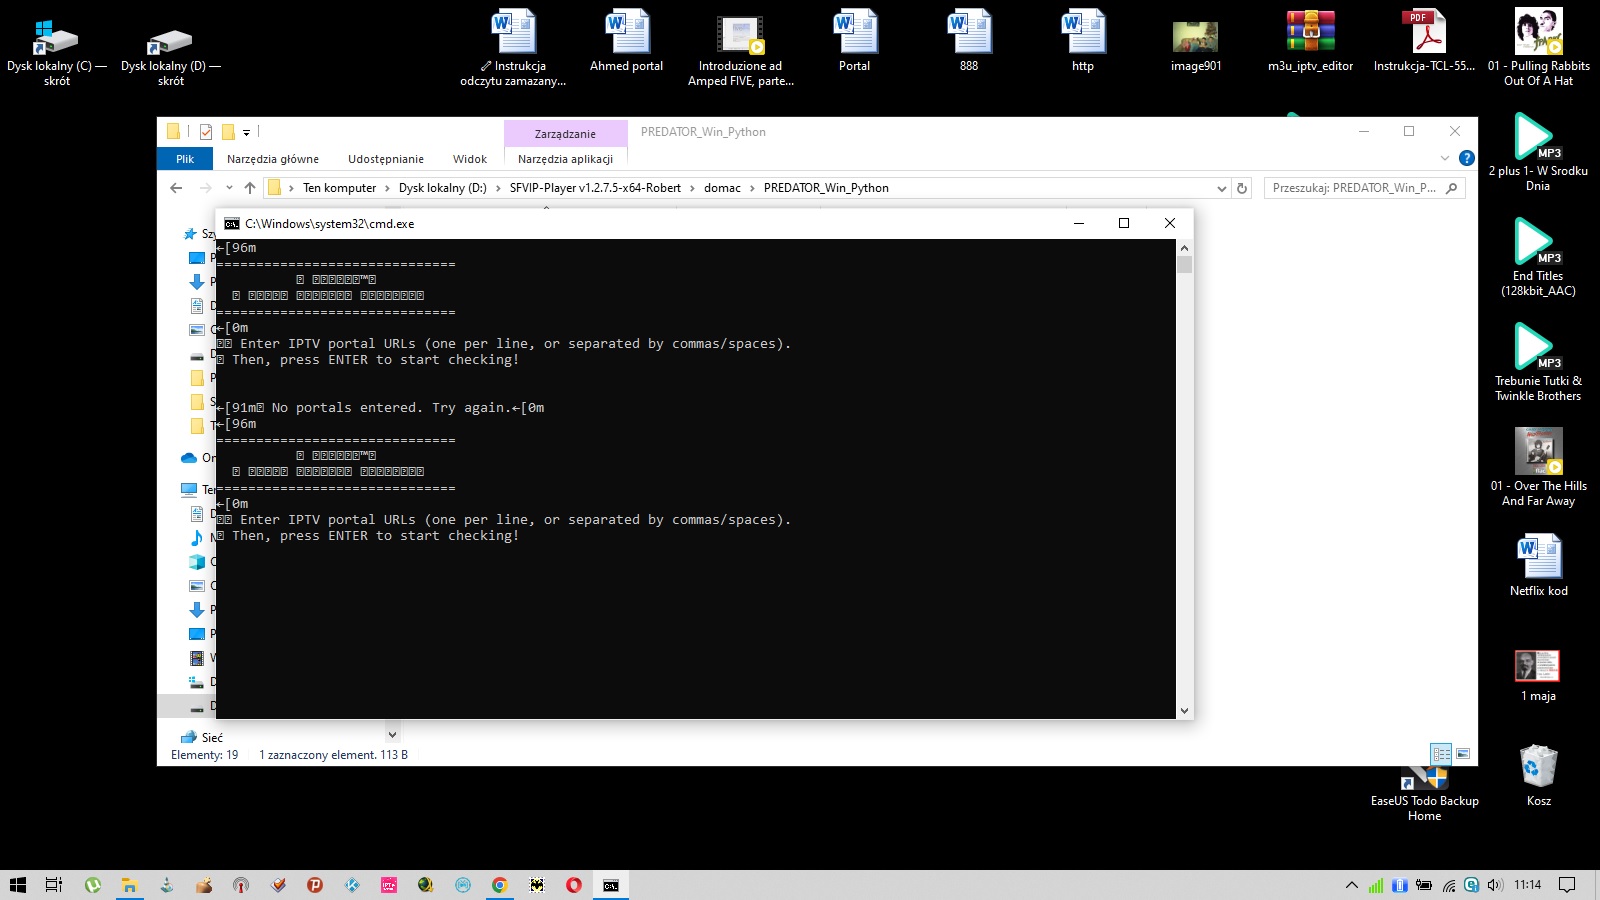1600x900 pixels.
Task: Go up one folder level with up arrow
Action: [250, 188]
